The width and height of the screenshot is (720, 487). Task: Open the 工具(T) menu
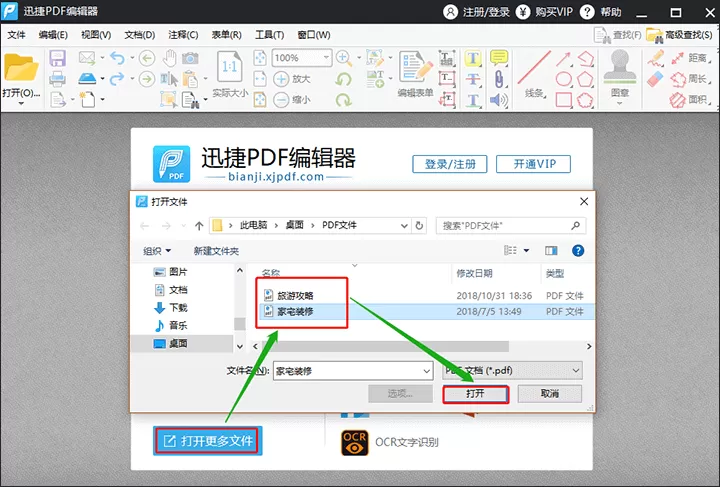point(270,35)
